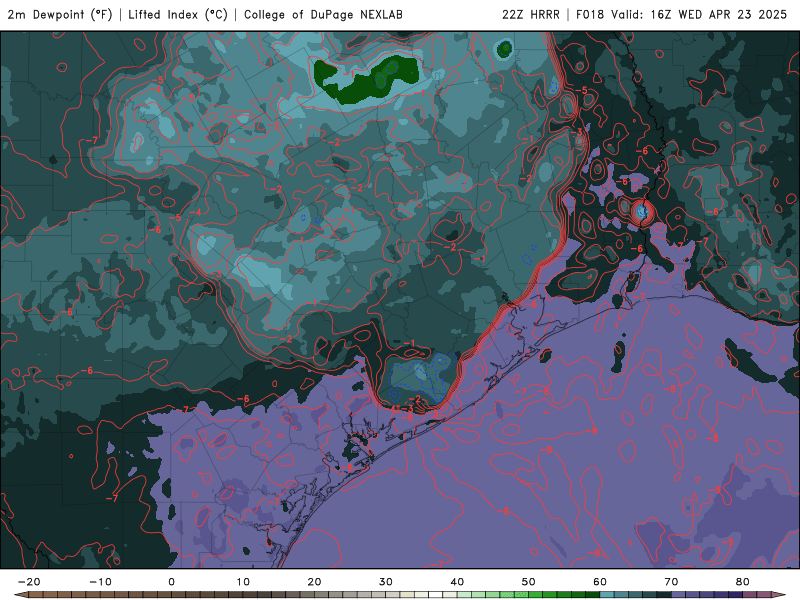This screenshot has height=600, width=800.
Task: Click the 10 tick label on the color scale
Action: (243, 582)
